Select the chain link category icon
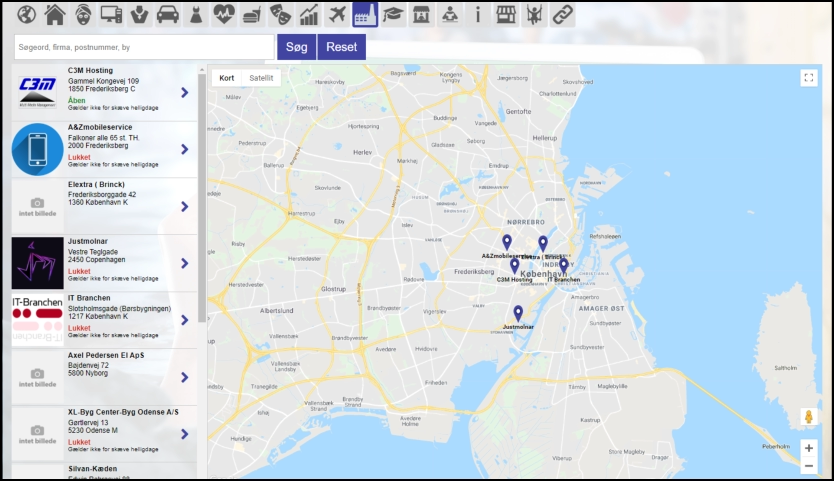The image size is (834, 481). pyautogui.click(x=562, y=14)
